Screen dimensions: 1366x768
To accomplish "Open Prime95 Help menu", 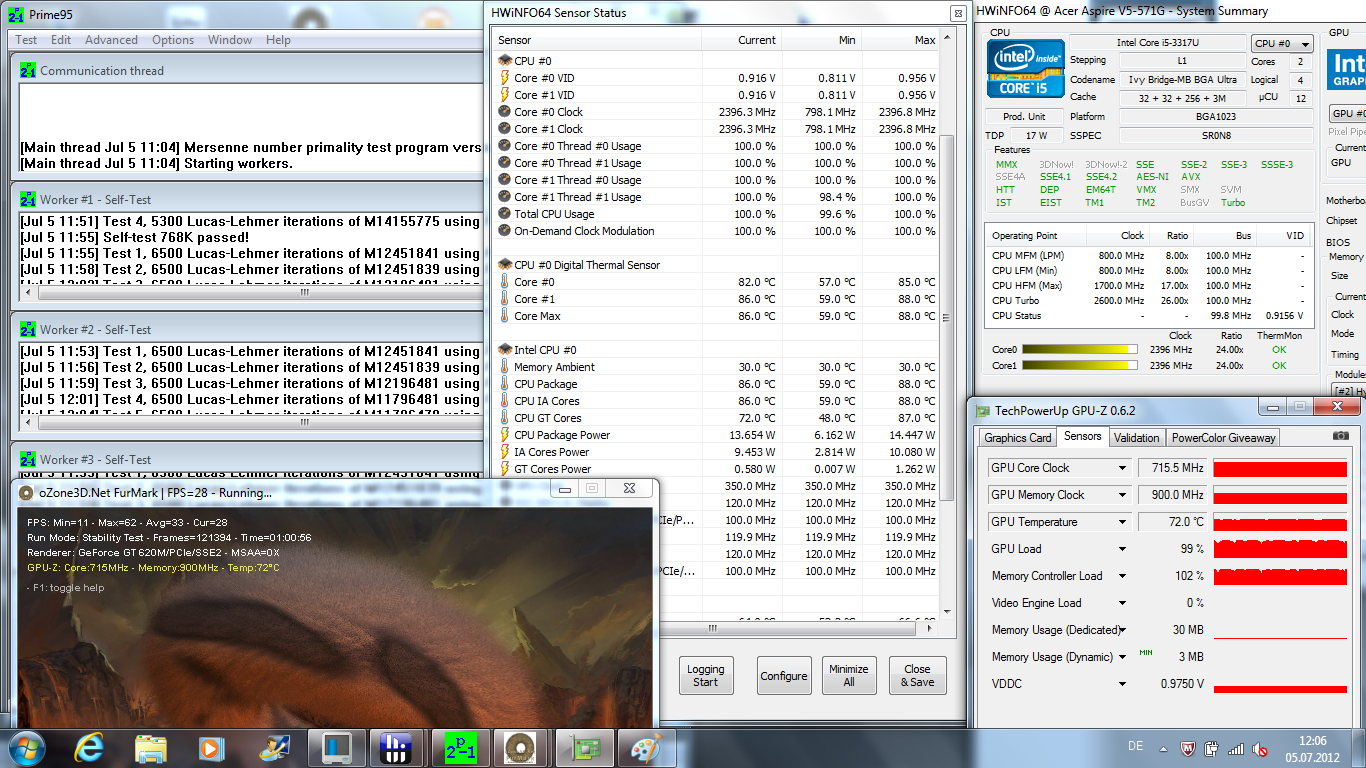I will 278,40.
